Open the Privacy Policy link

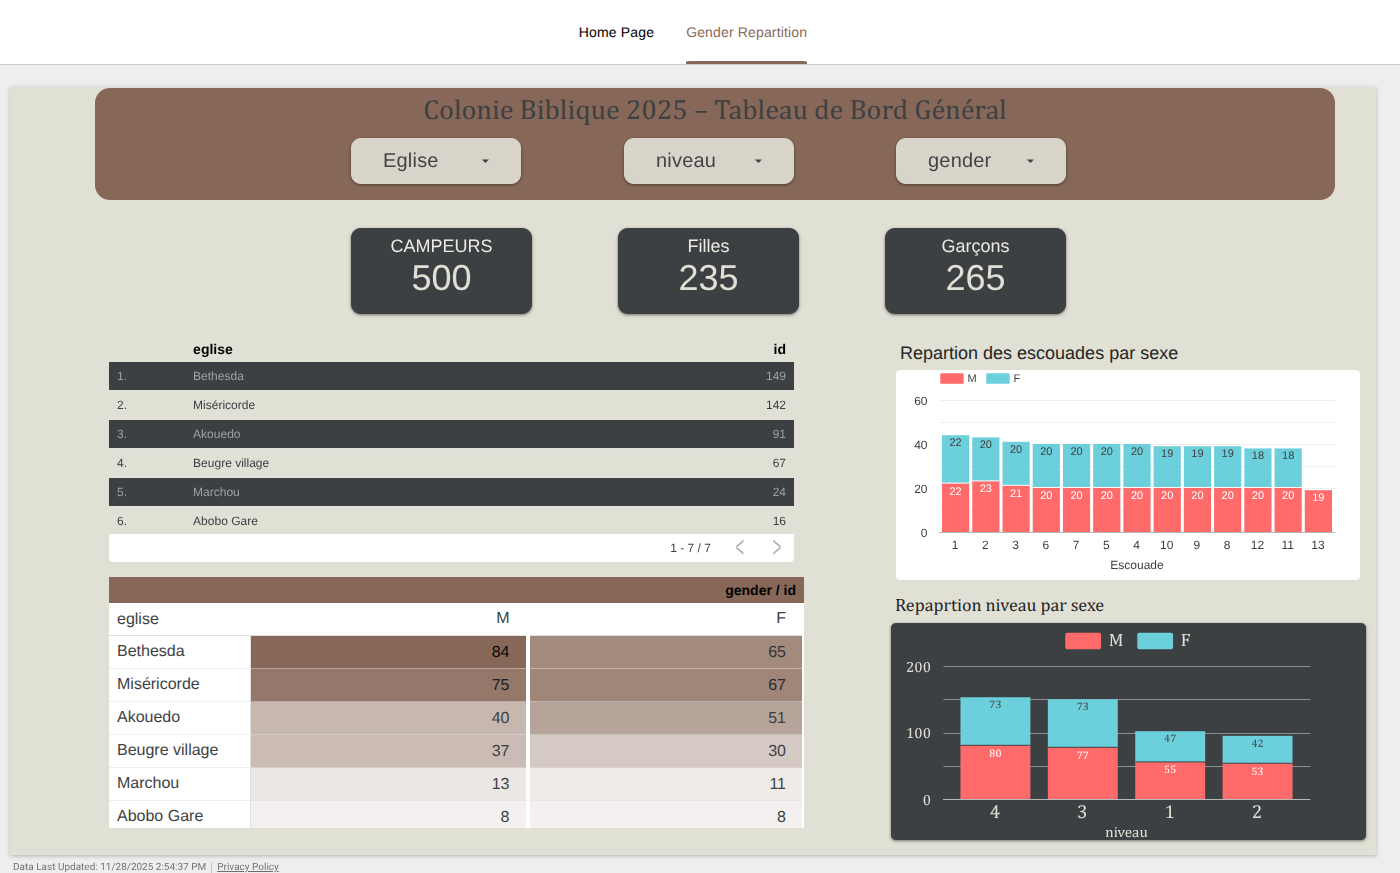pyautogui.click(x=247, y=866)
